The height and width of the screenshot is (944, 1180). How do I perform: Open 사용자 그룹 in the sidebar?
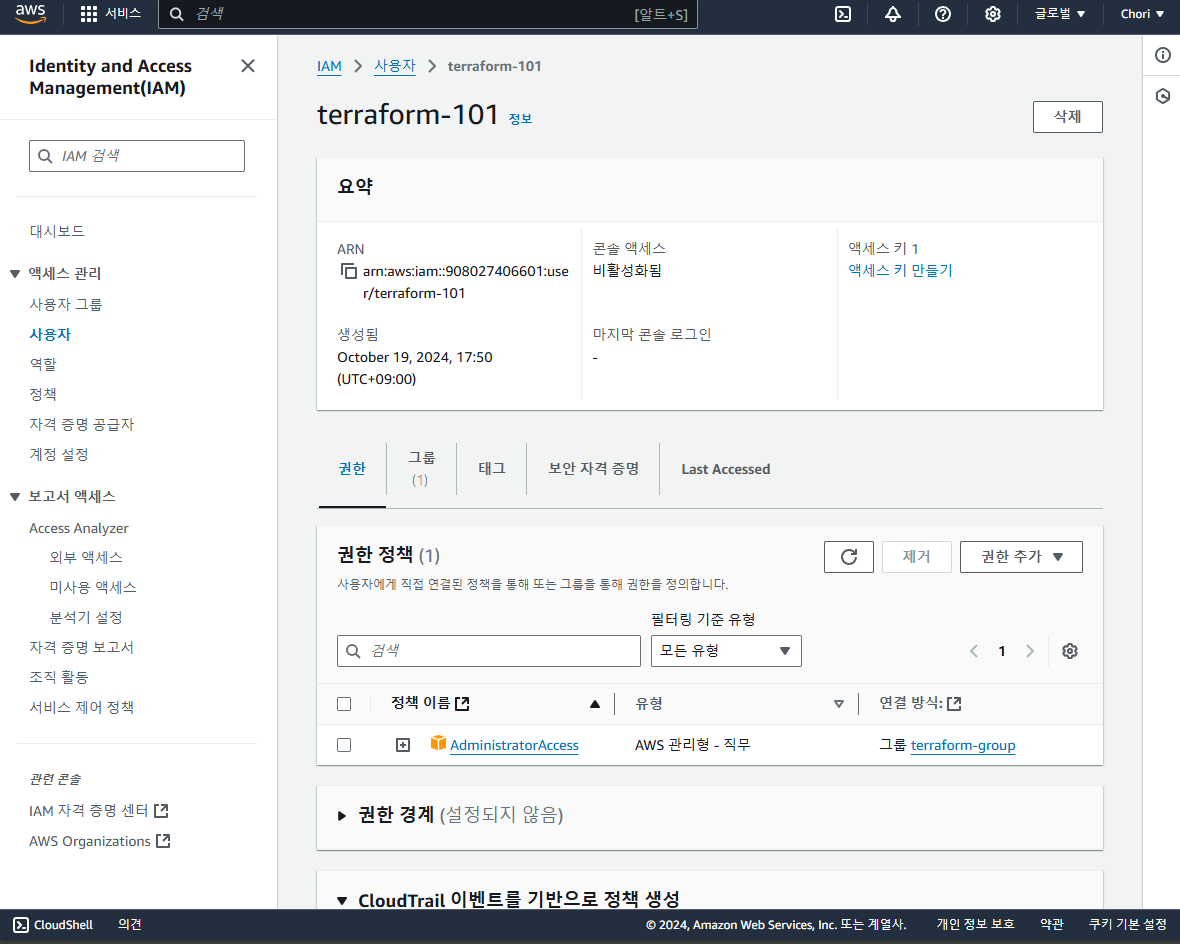65,305
